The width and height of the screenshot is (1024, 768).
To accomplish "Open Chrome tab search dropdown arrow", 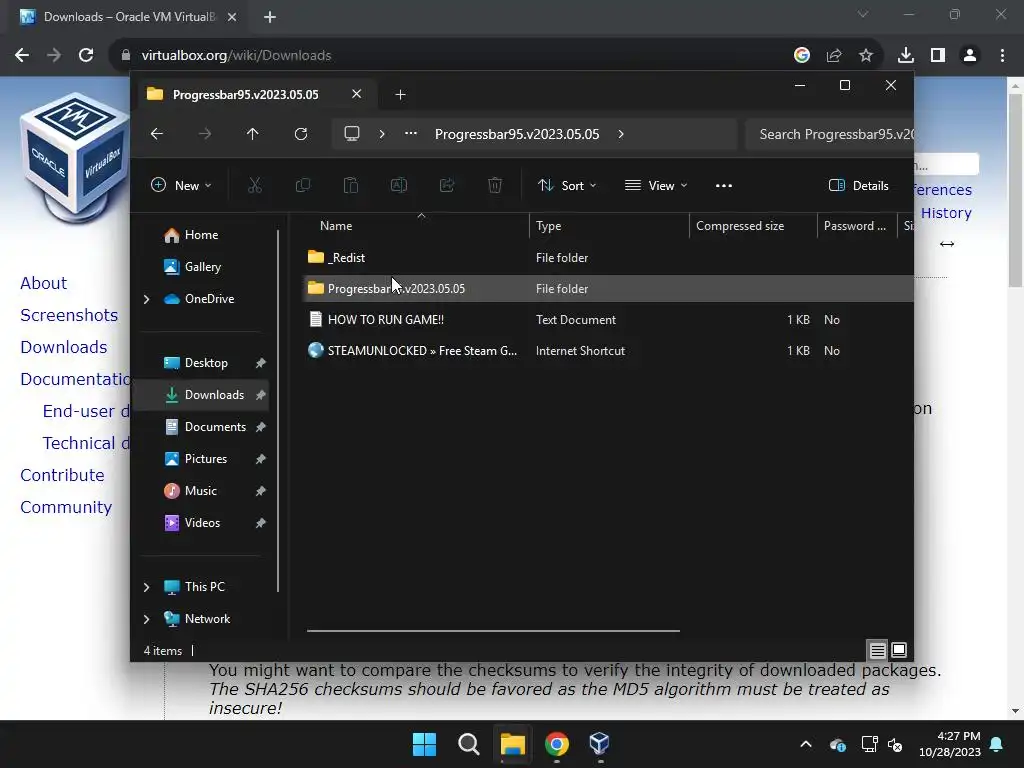I will (x=863, y=14).
